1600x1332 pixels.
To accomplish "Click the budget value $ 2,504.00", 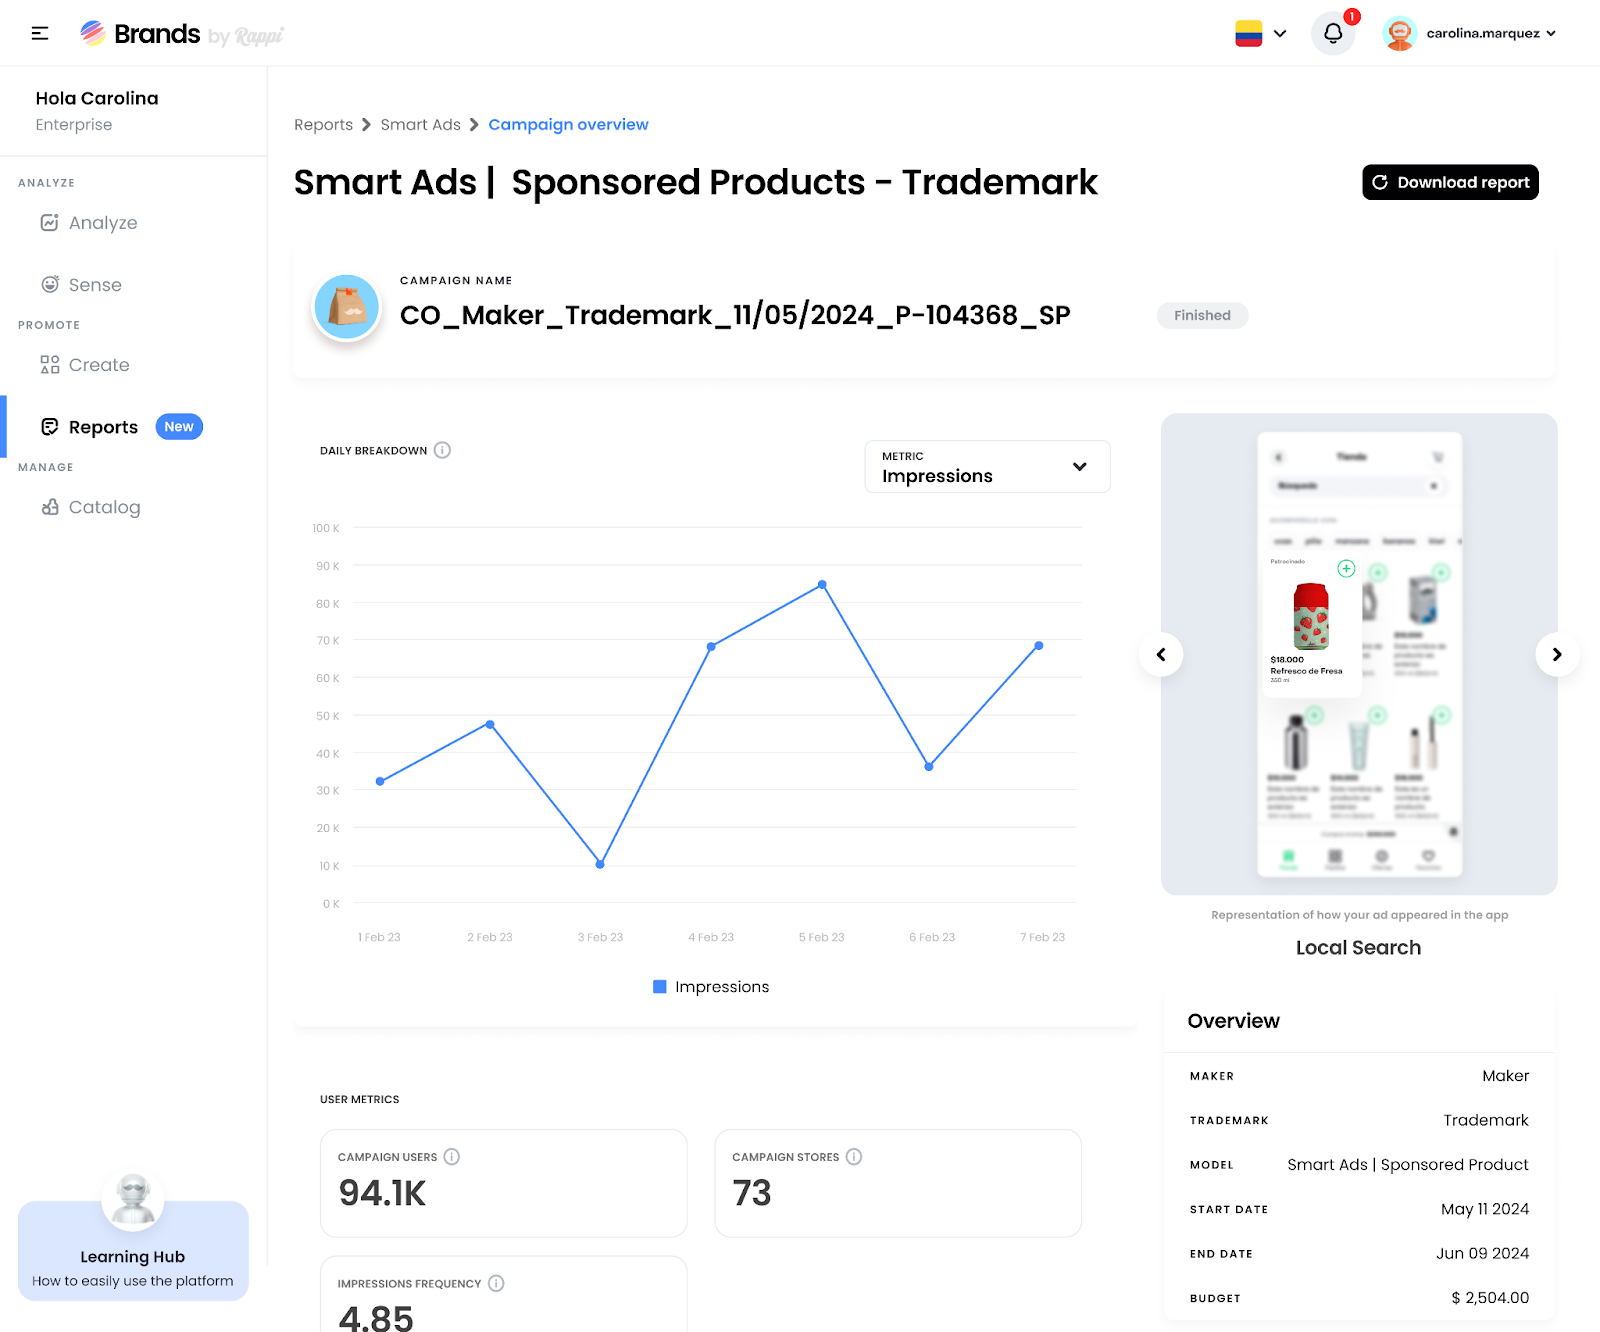I will pyautogui.click(x=1490, y=1298).
